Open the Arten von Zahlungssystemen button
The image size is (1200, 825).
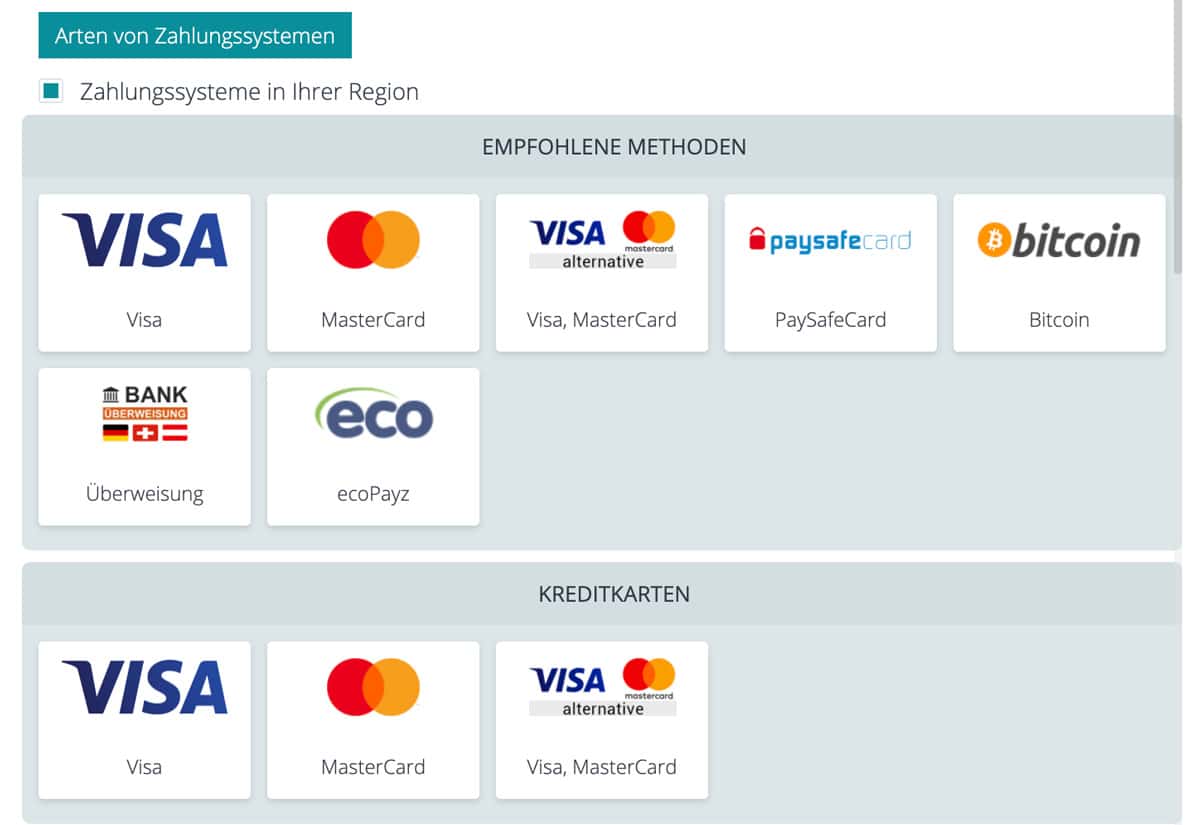[x=195, y=36]
